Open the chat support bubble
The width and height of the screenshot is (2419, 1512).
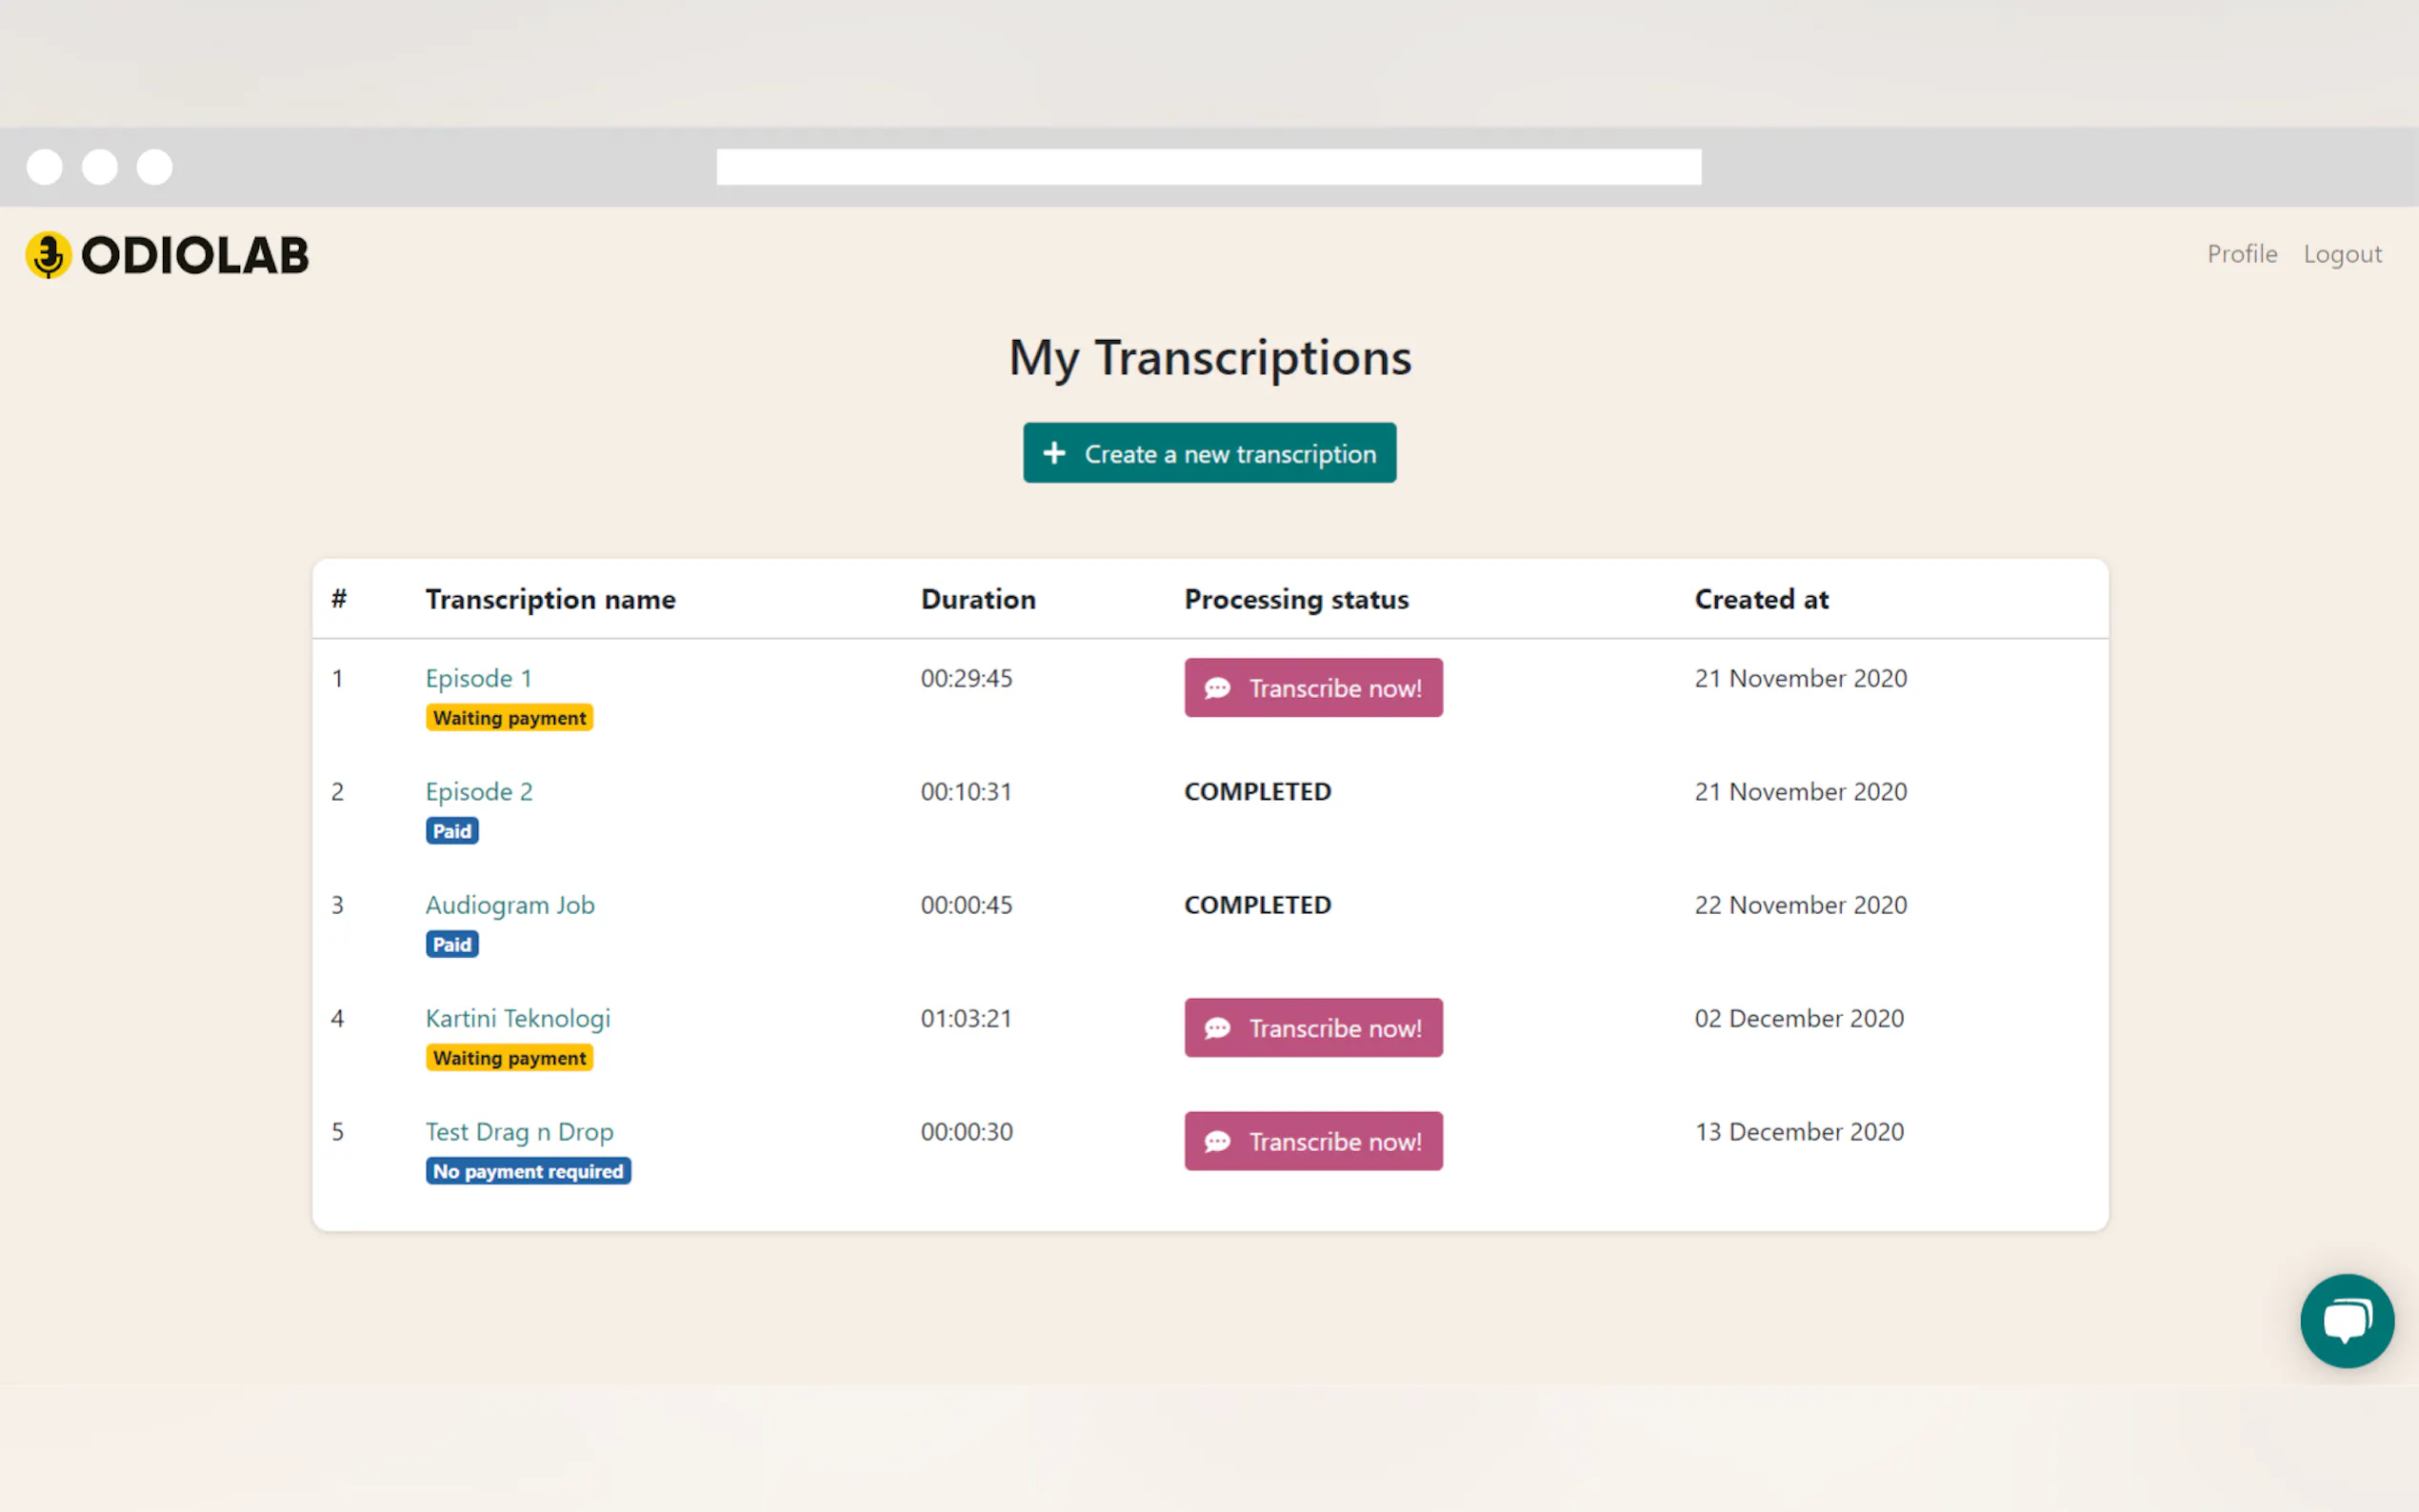click(2345, 1320)
